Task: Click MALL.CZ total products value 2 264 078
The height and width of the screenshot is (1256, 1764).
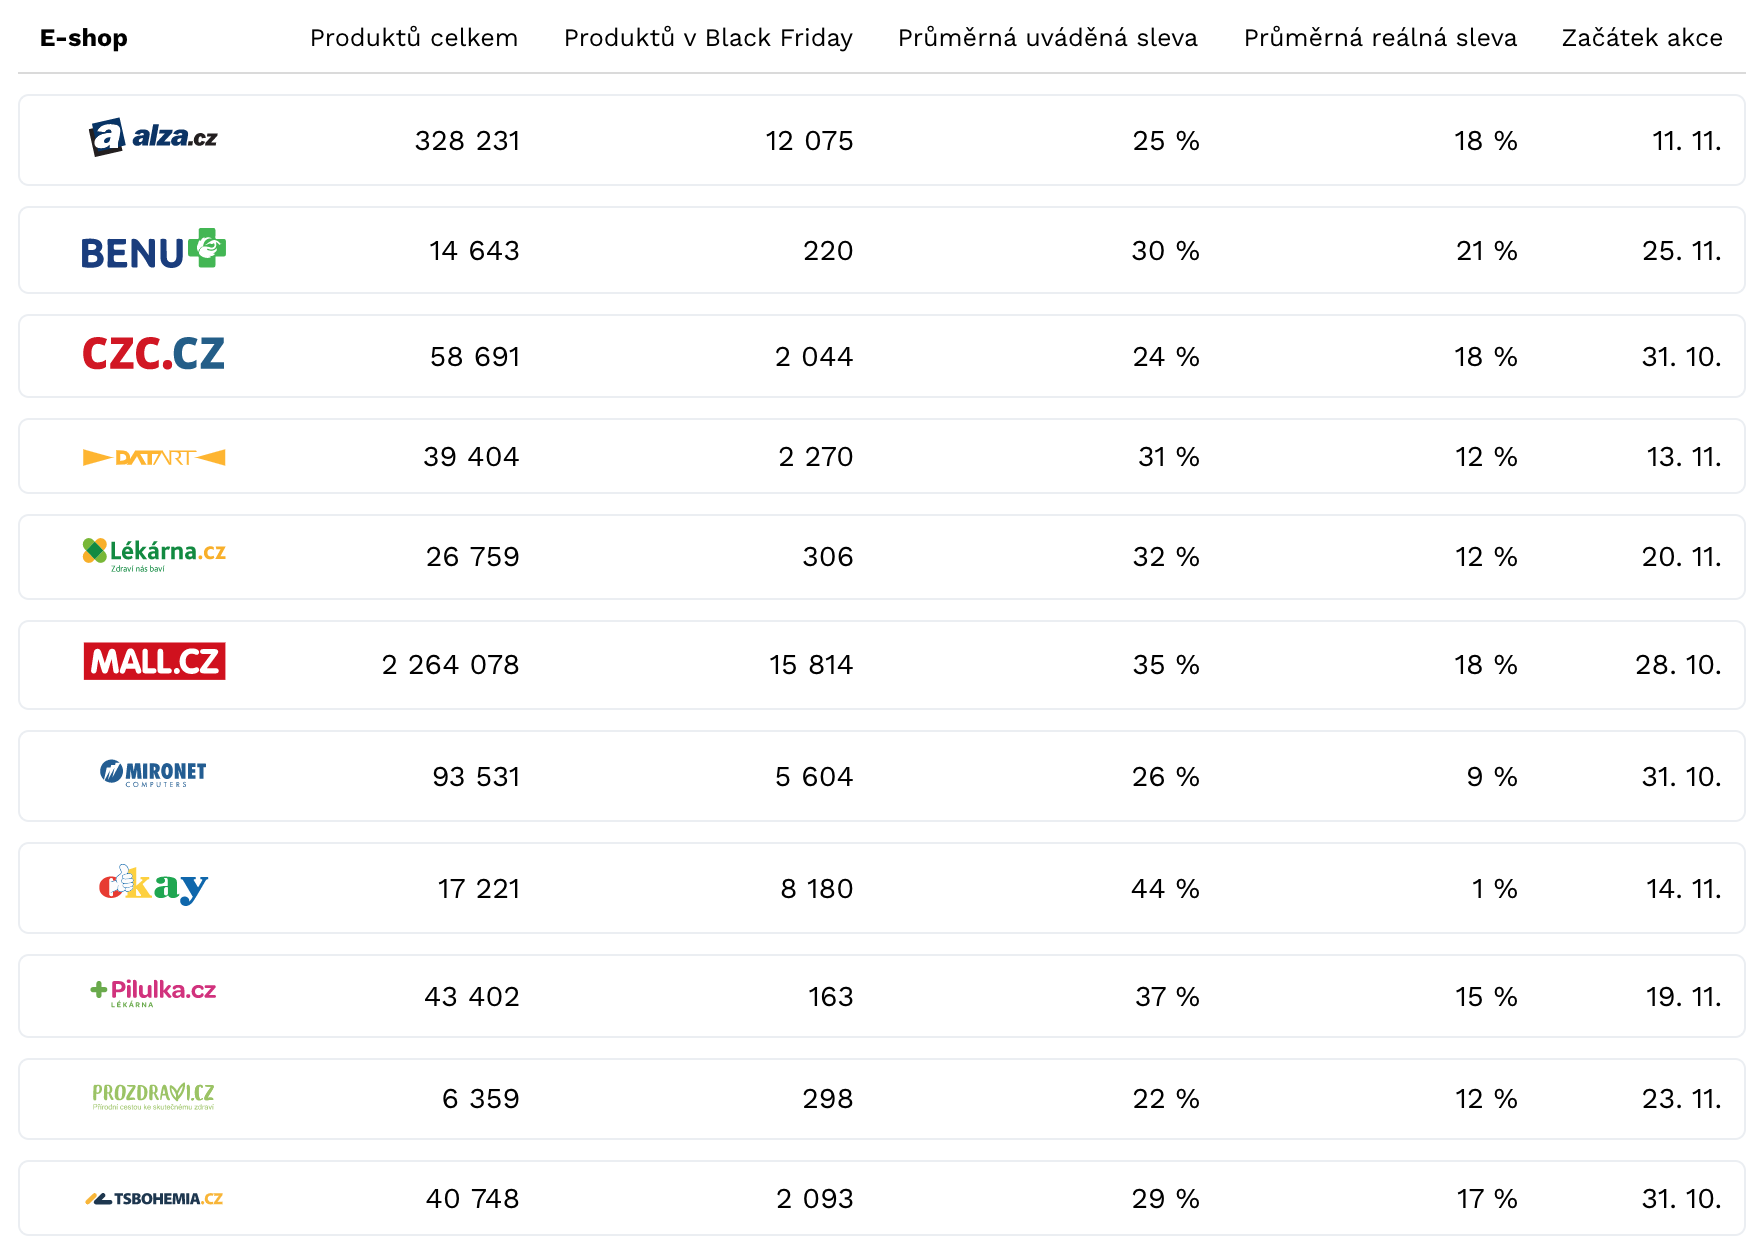Action: point(450,665)
